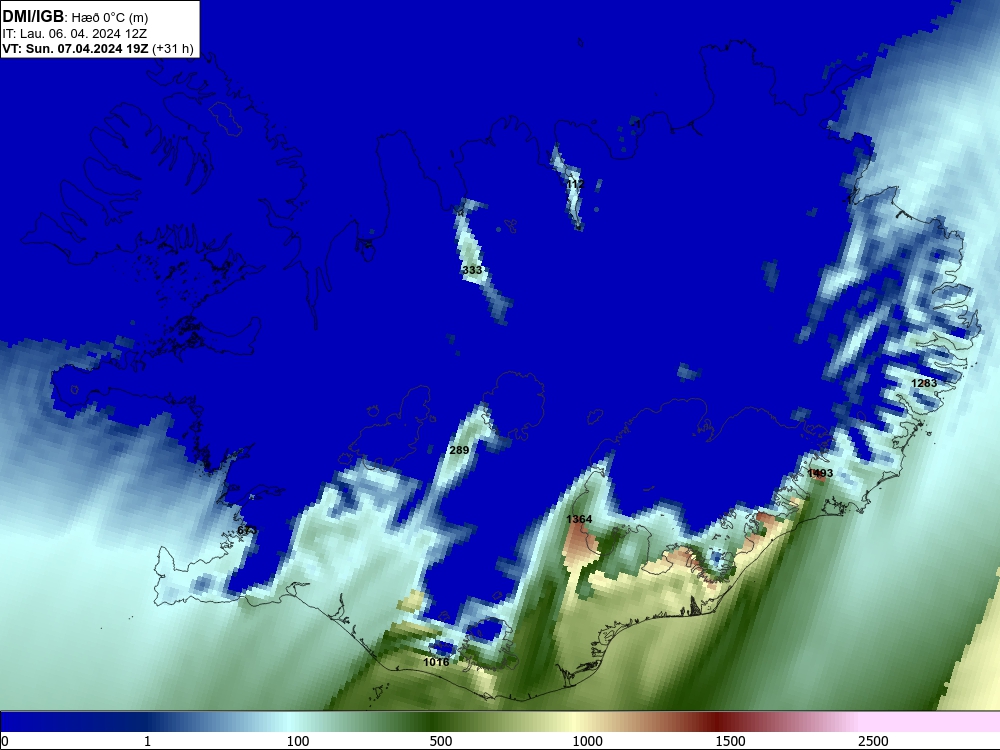Click the legend label 1000

point(587,741)
